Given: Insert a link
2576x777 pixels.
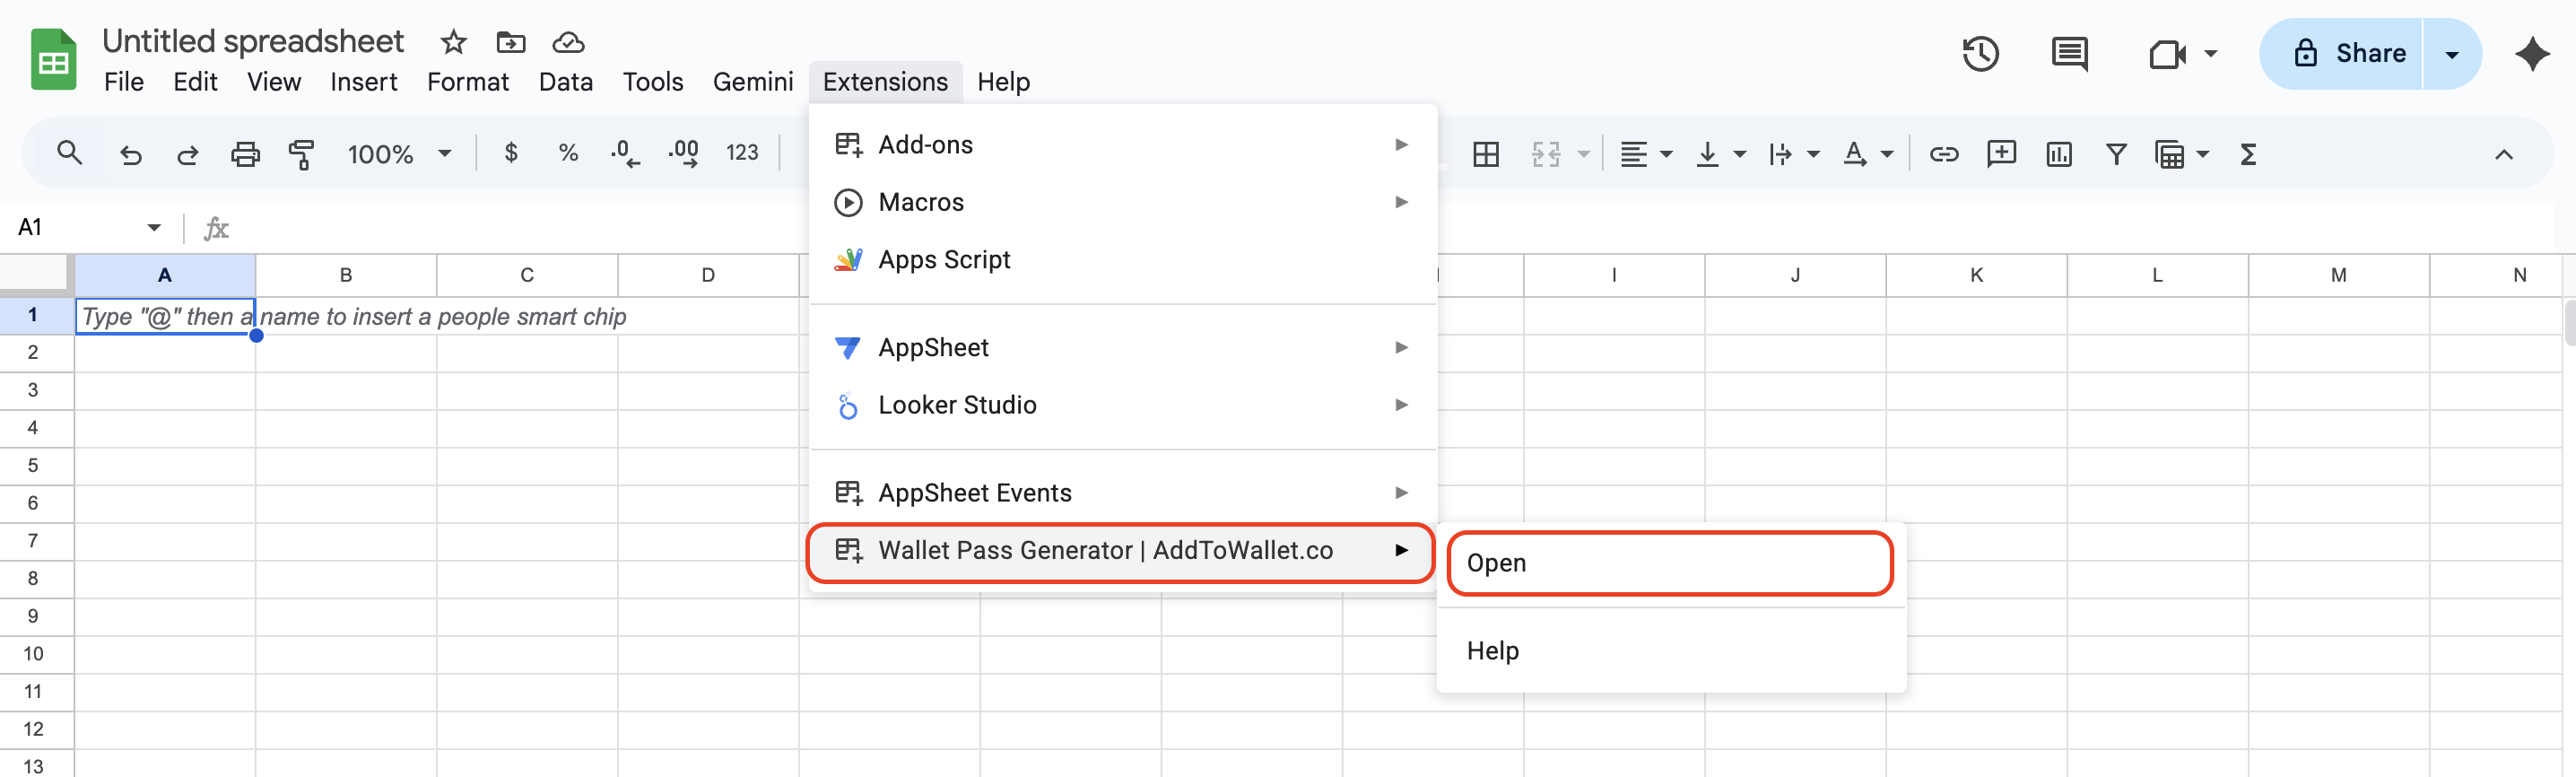Looking at the screenshot, I should [1944, 154].
